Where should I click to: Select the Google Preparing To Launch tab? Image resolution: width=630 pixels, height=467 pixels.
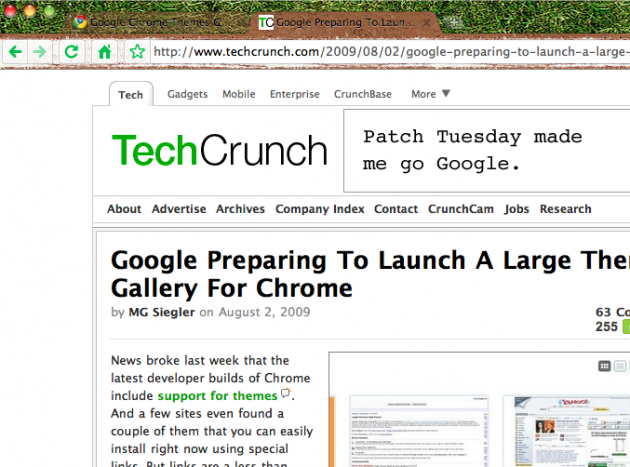[346, 23]
